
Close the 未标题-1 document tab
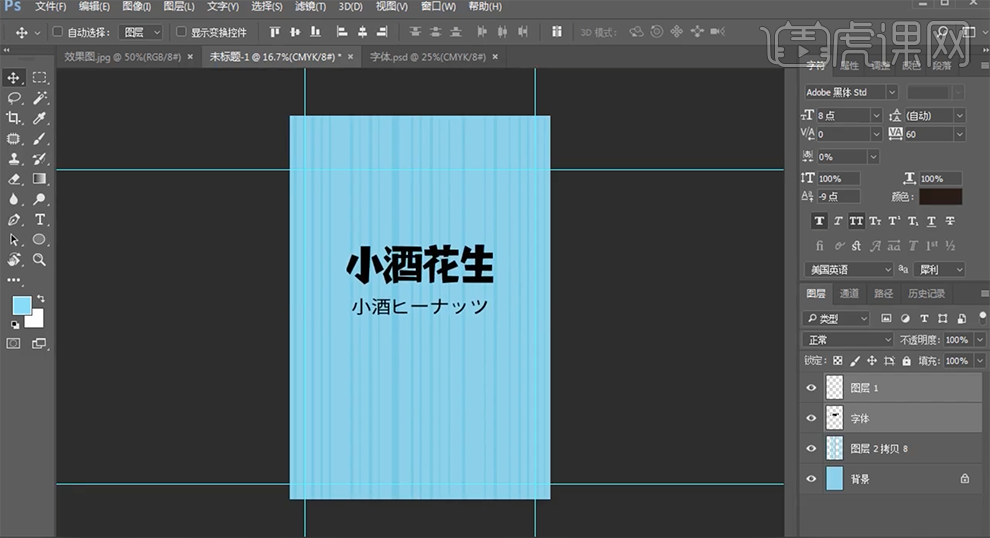click(350, 57)
